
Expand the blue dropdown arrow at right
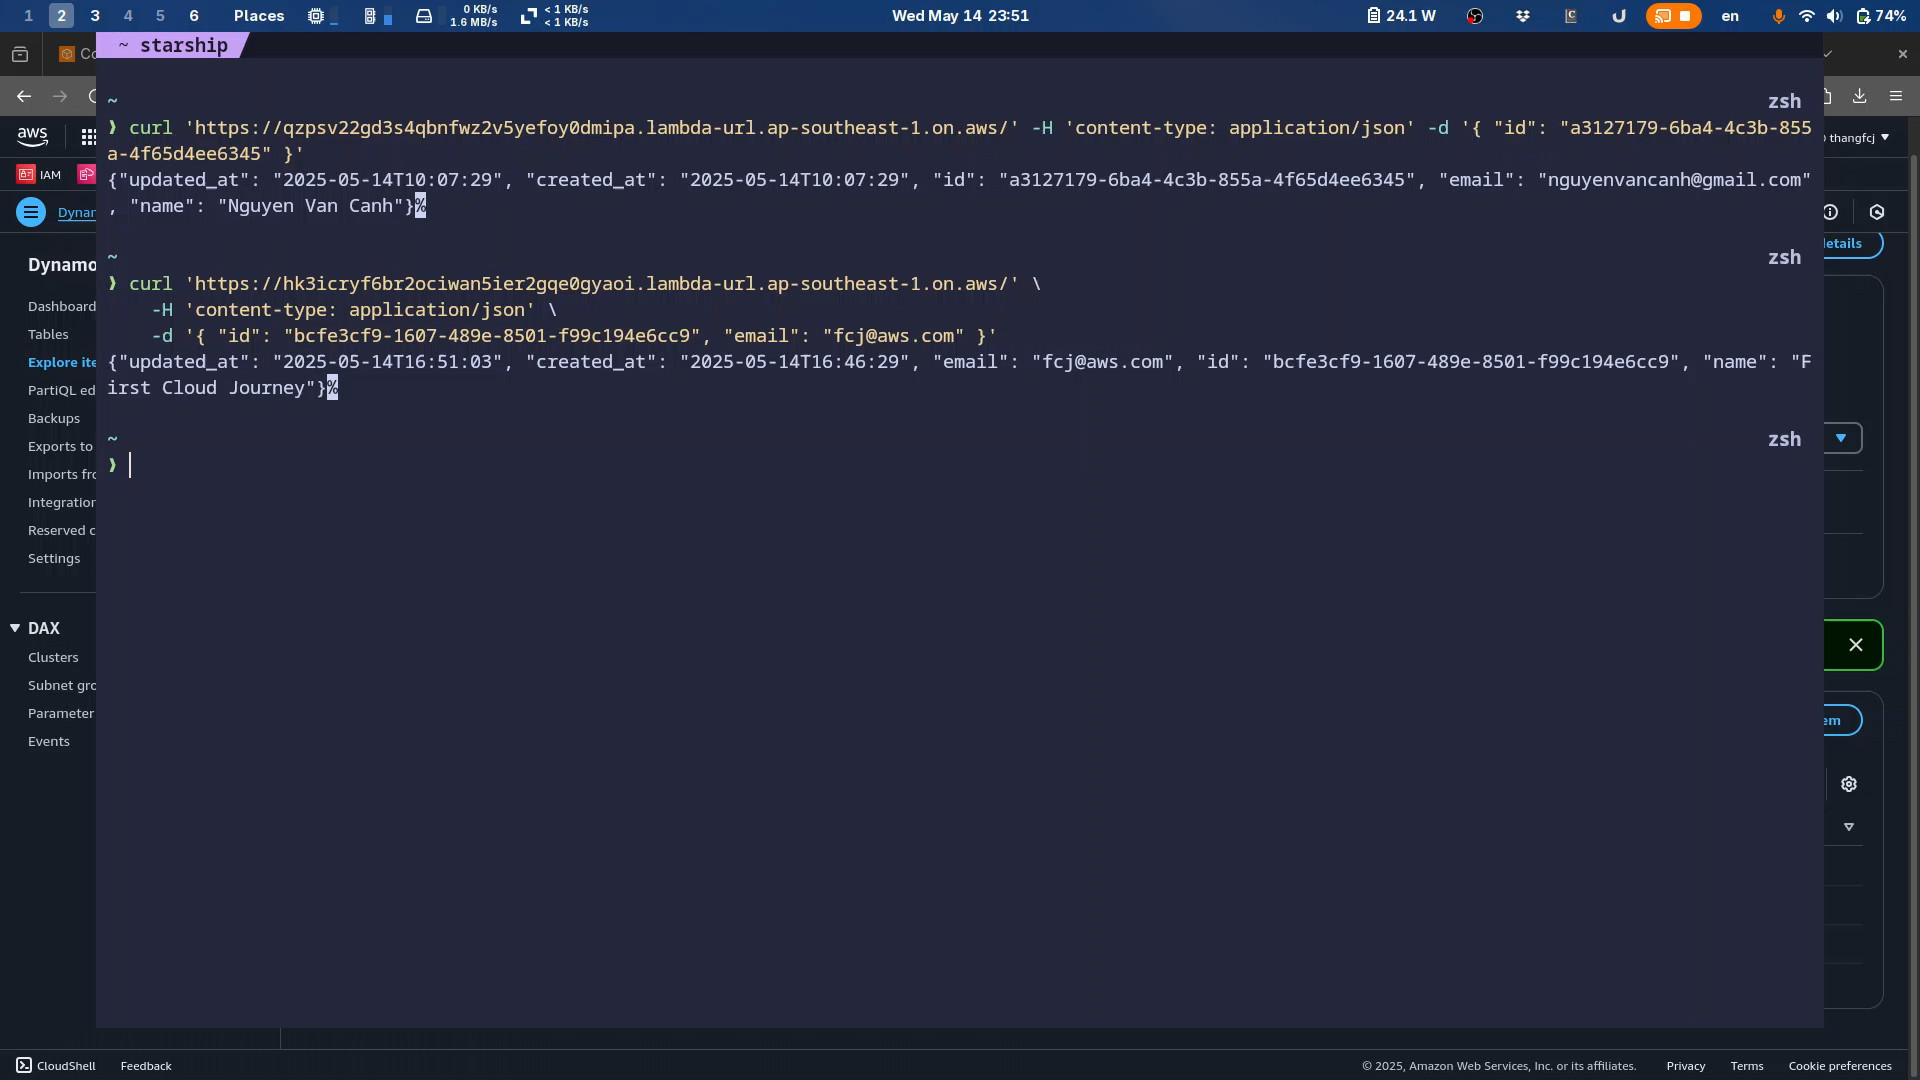pos(1841,438)
